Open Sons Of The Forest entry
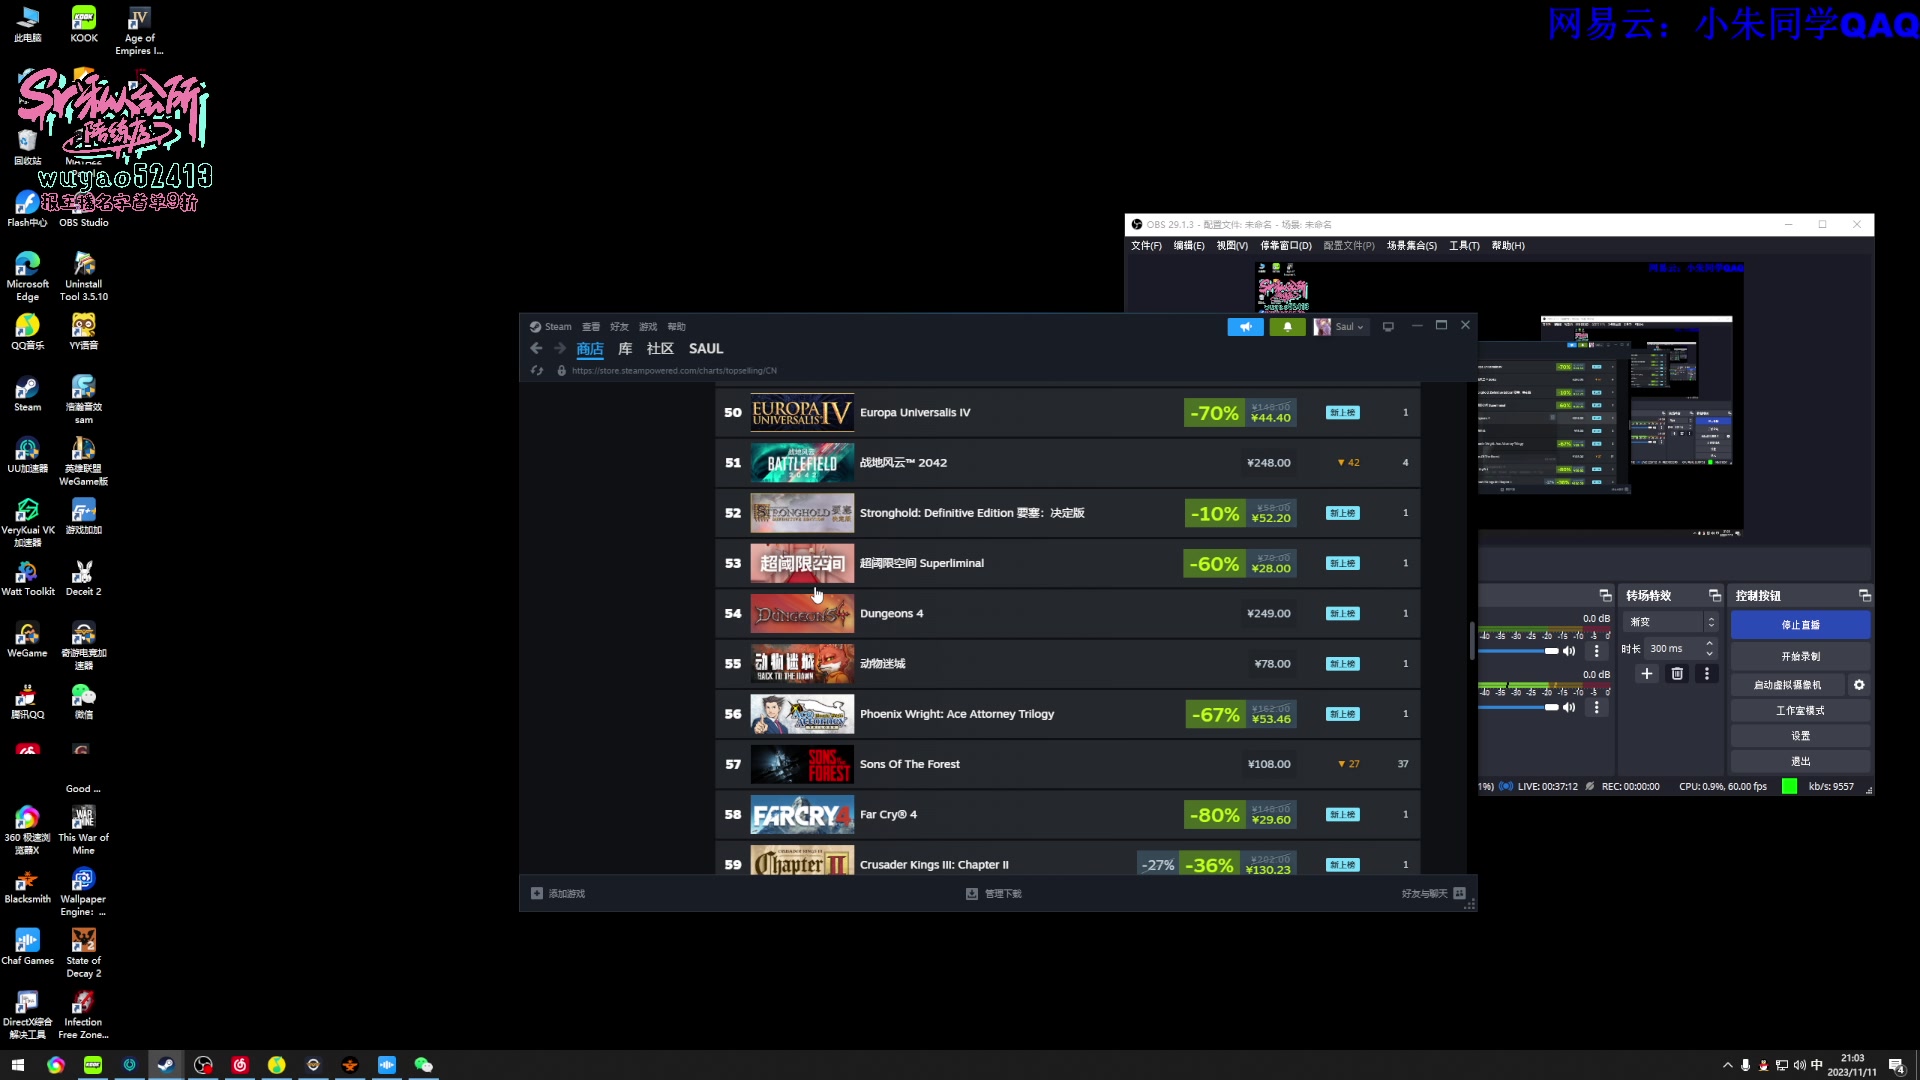 coord(1067,764)
